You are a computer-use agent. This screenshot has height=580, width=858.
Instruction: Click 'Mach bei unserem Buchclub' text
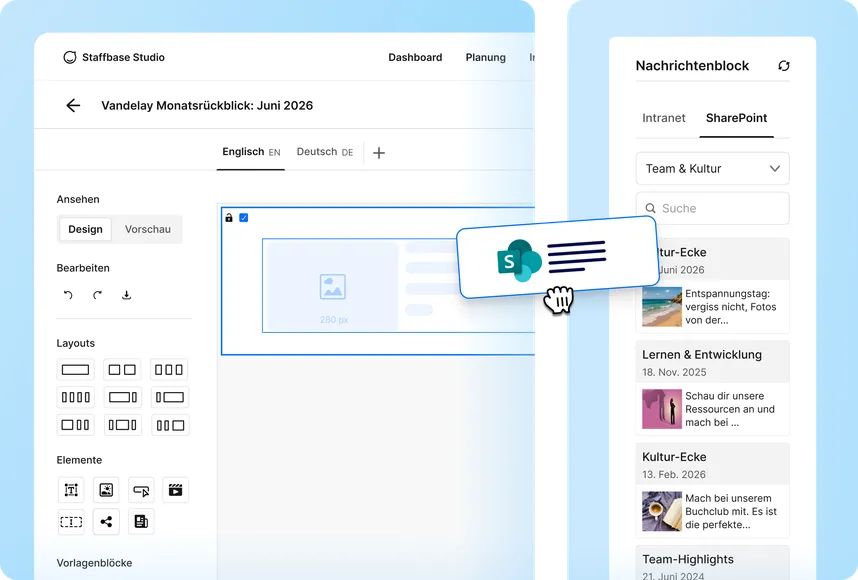(x=731, y=512)
